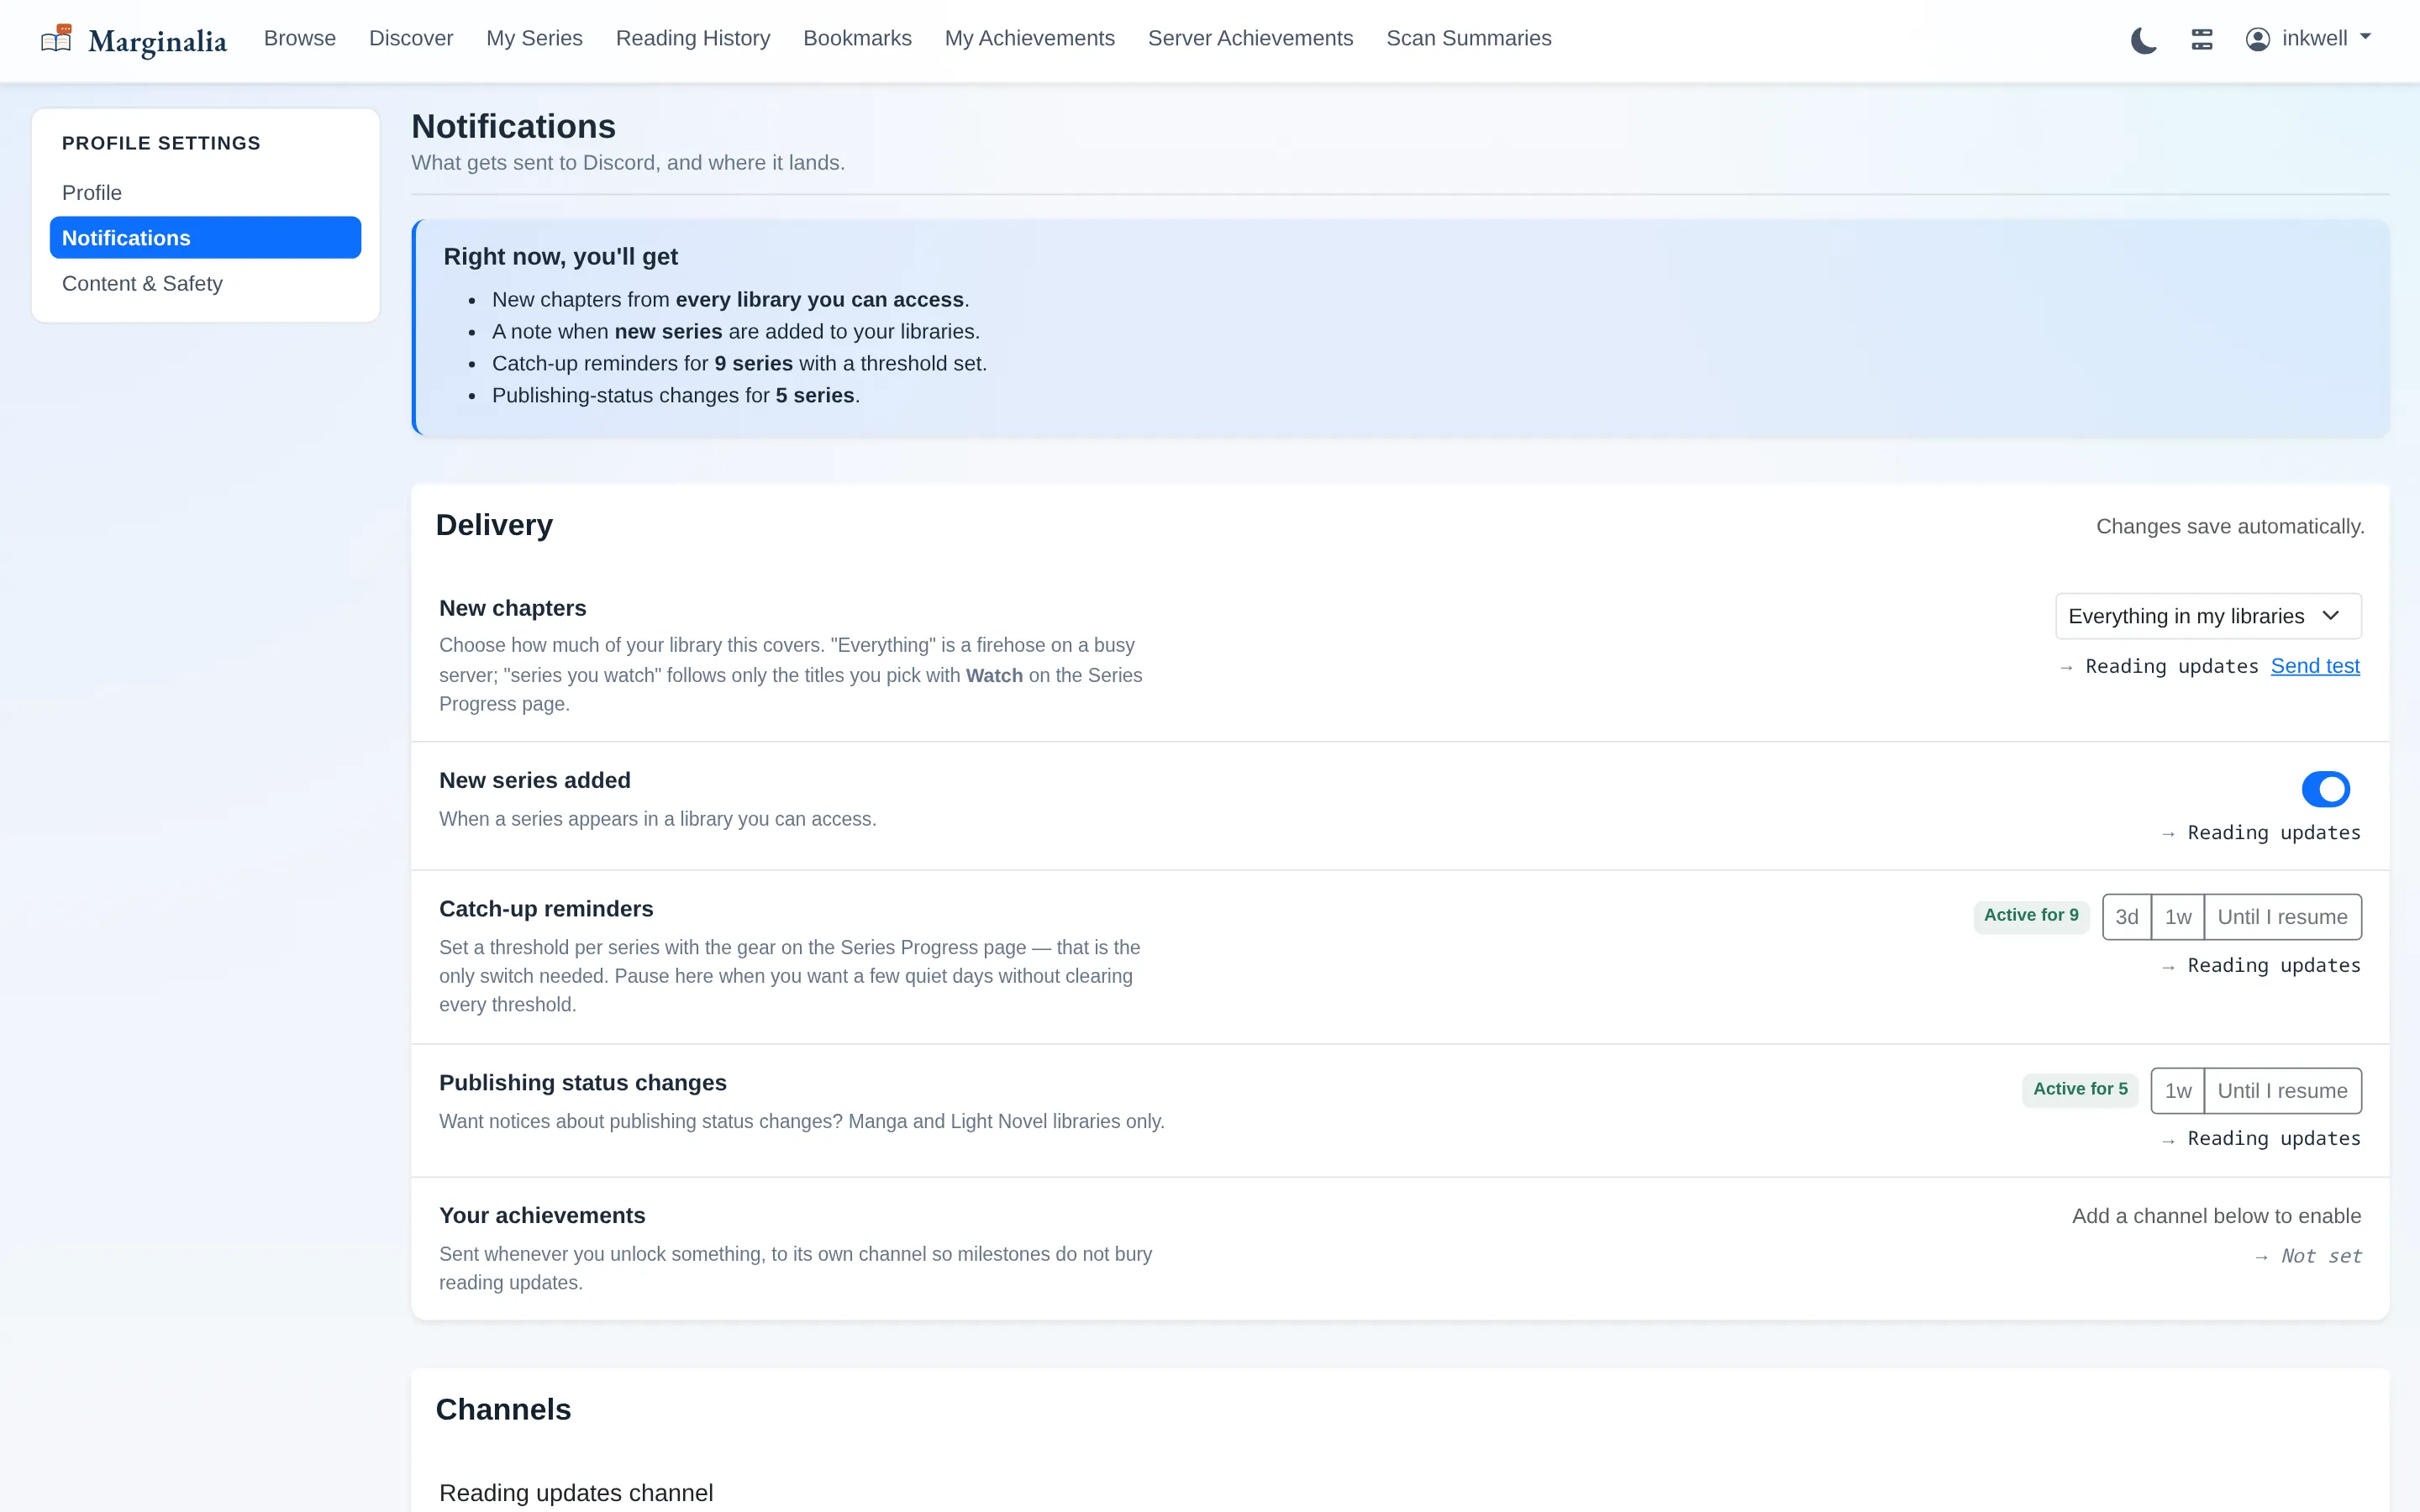
Task: Click the Channels section heading
Action: (503, 1409)
